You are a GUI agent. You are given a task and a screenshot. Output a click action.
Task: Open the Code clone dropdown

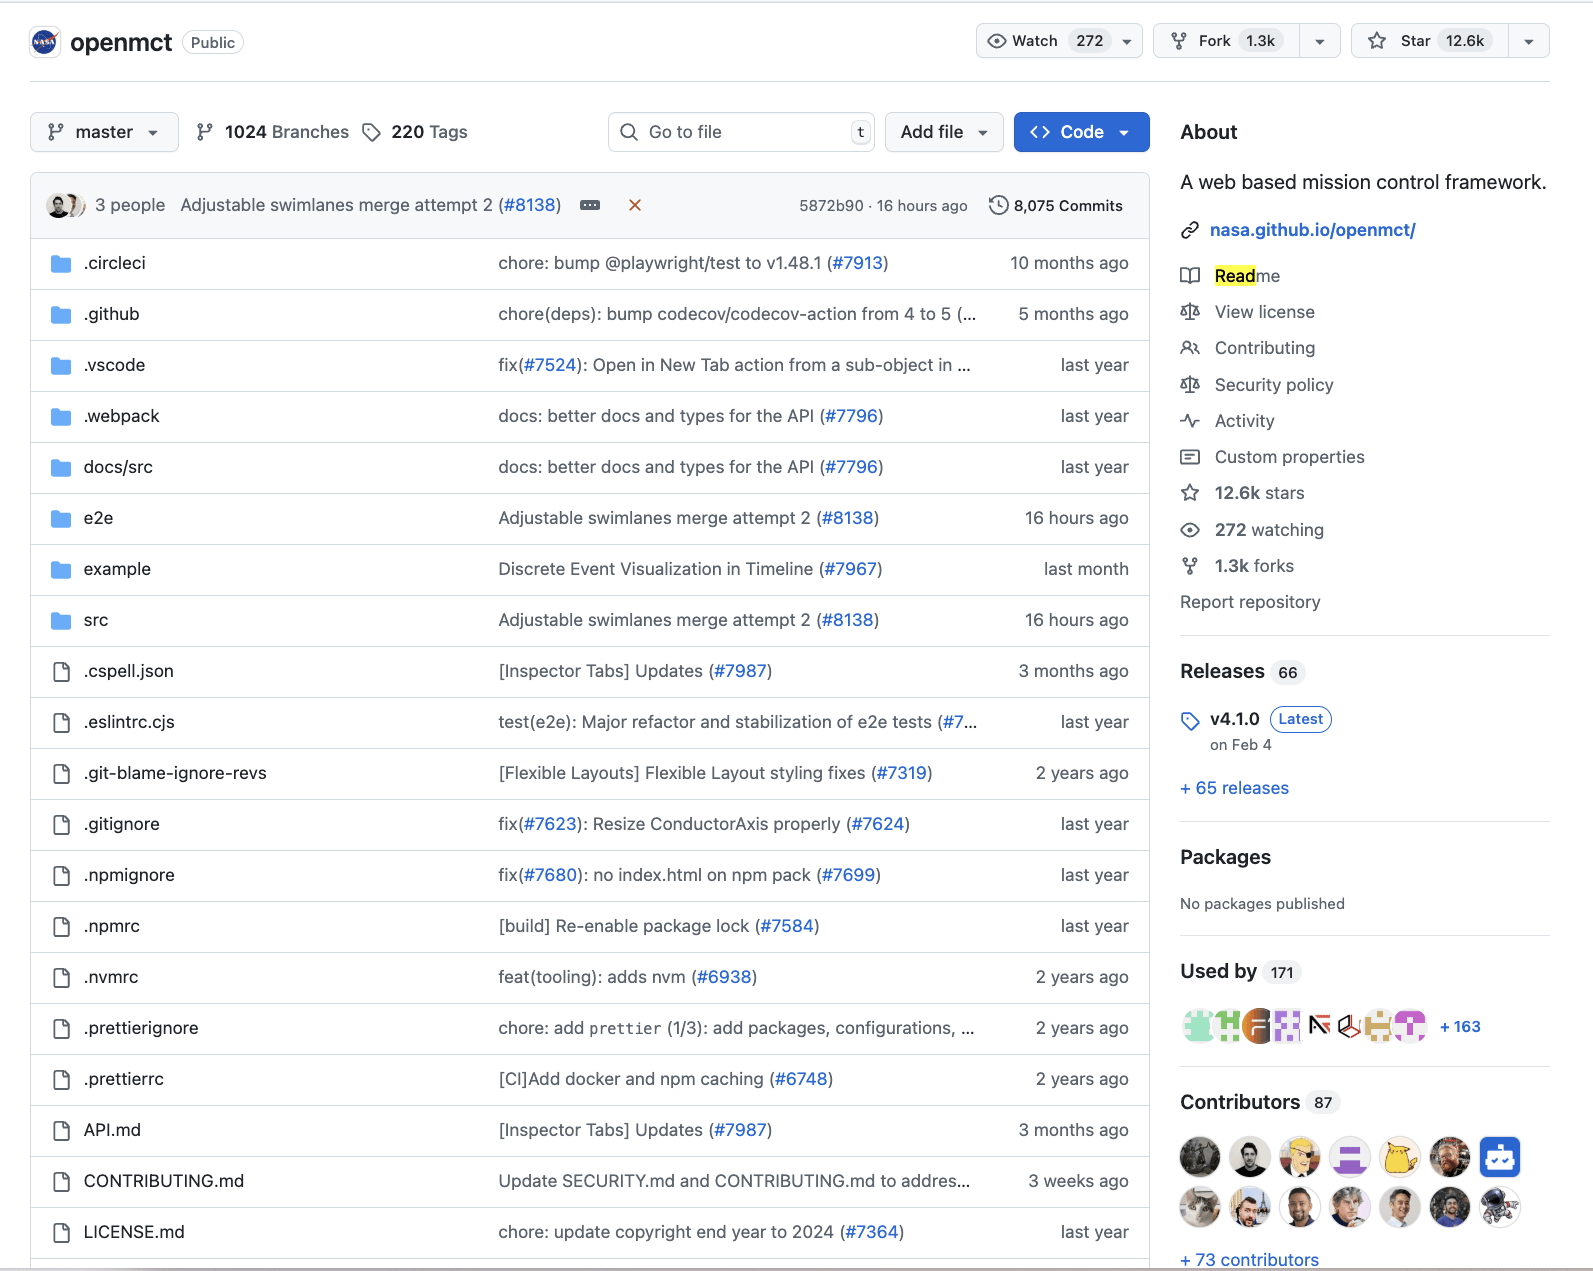pos(1081,132)
